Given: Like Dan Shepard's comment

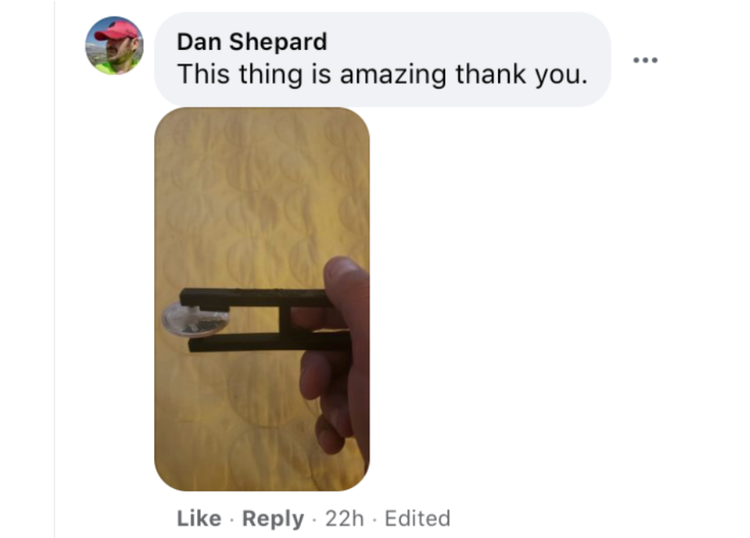Looking at the screenshot, I should 199,518.
